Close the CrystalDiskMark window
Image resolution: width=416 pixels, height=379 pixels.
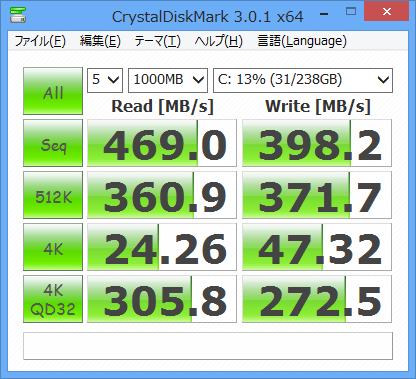[387, 11]
